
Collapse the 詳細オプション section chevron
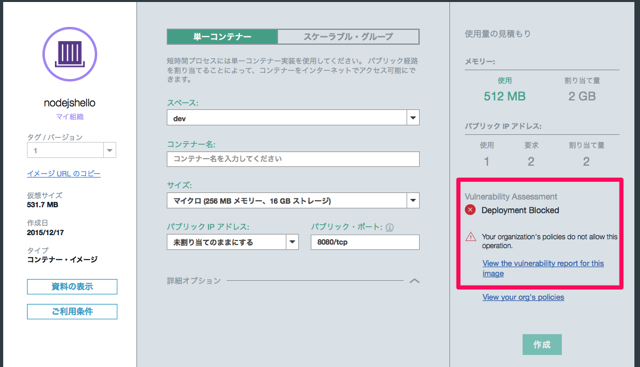click(x=414, y=281)
